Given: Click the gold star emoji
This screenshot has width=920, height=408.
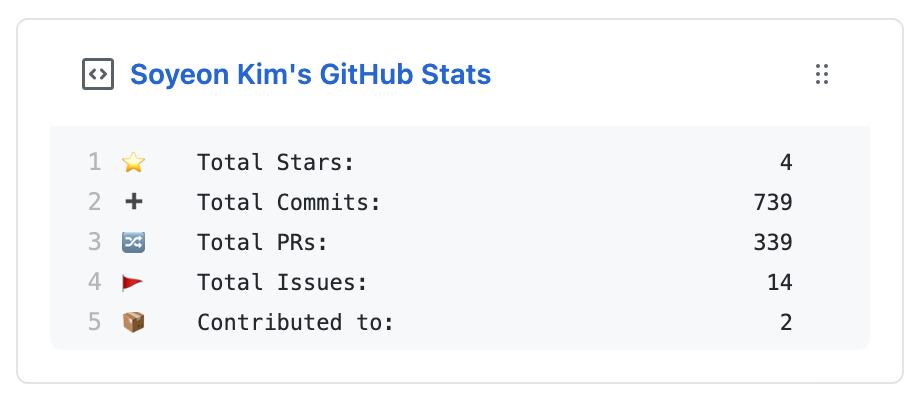Looking at the screenshot, I should (133, 162).
